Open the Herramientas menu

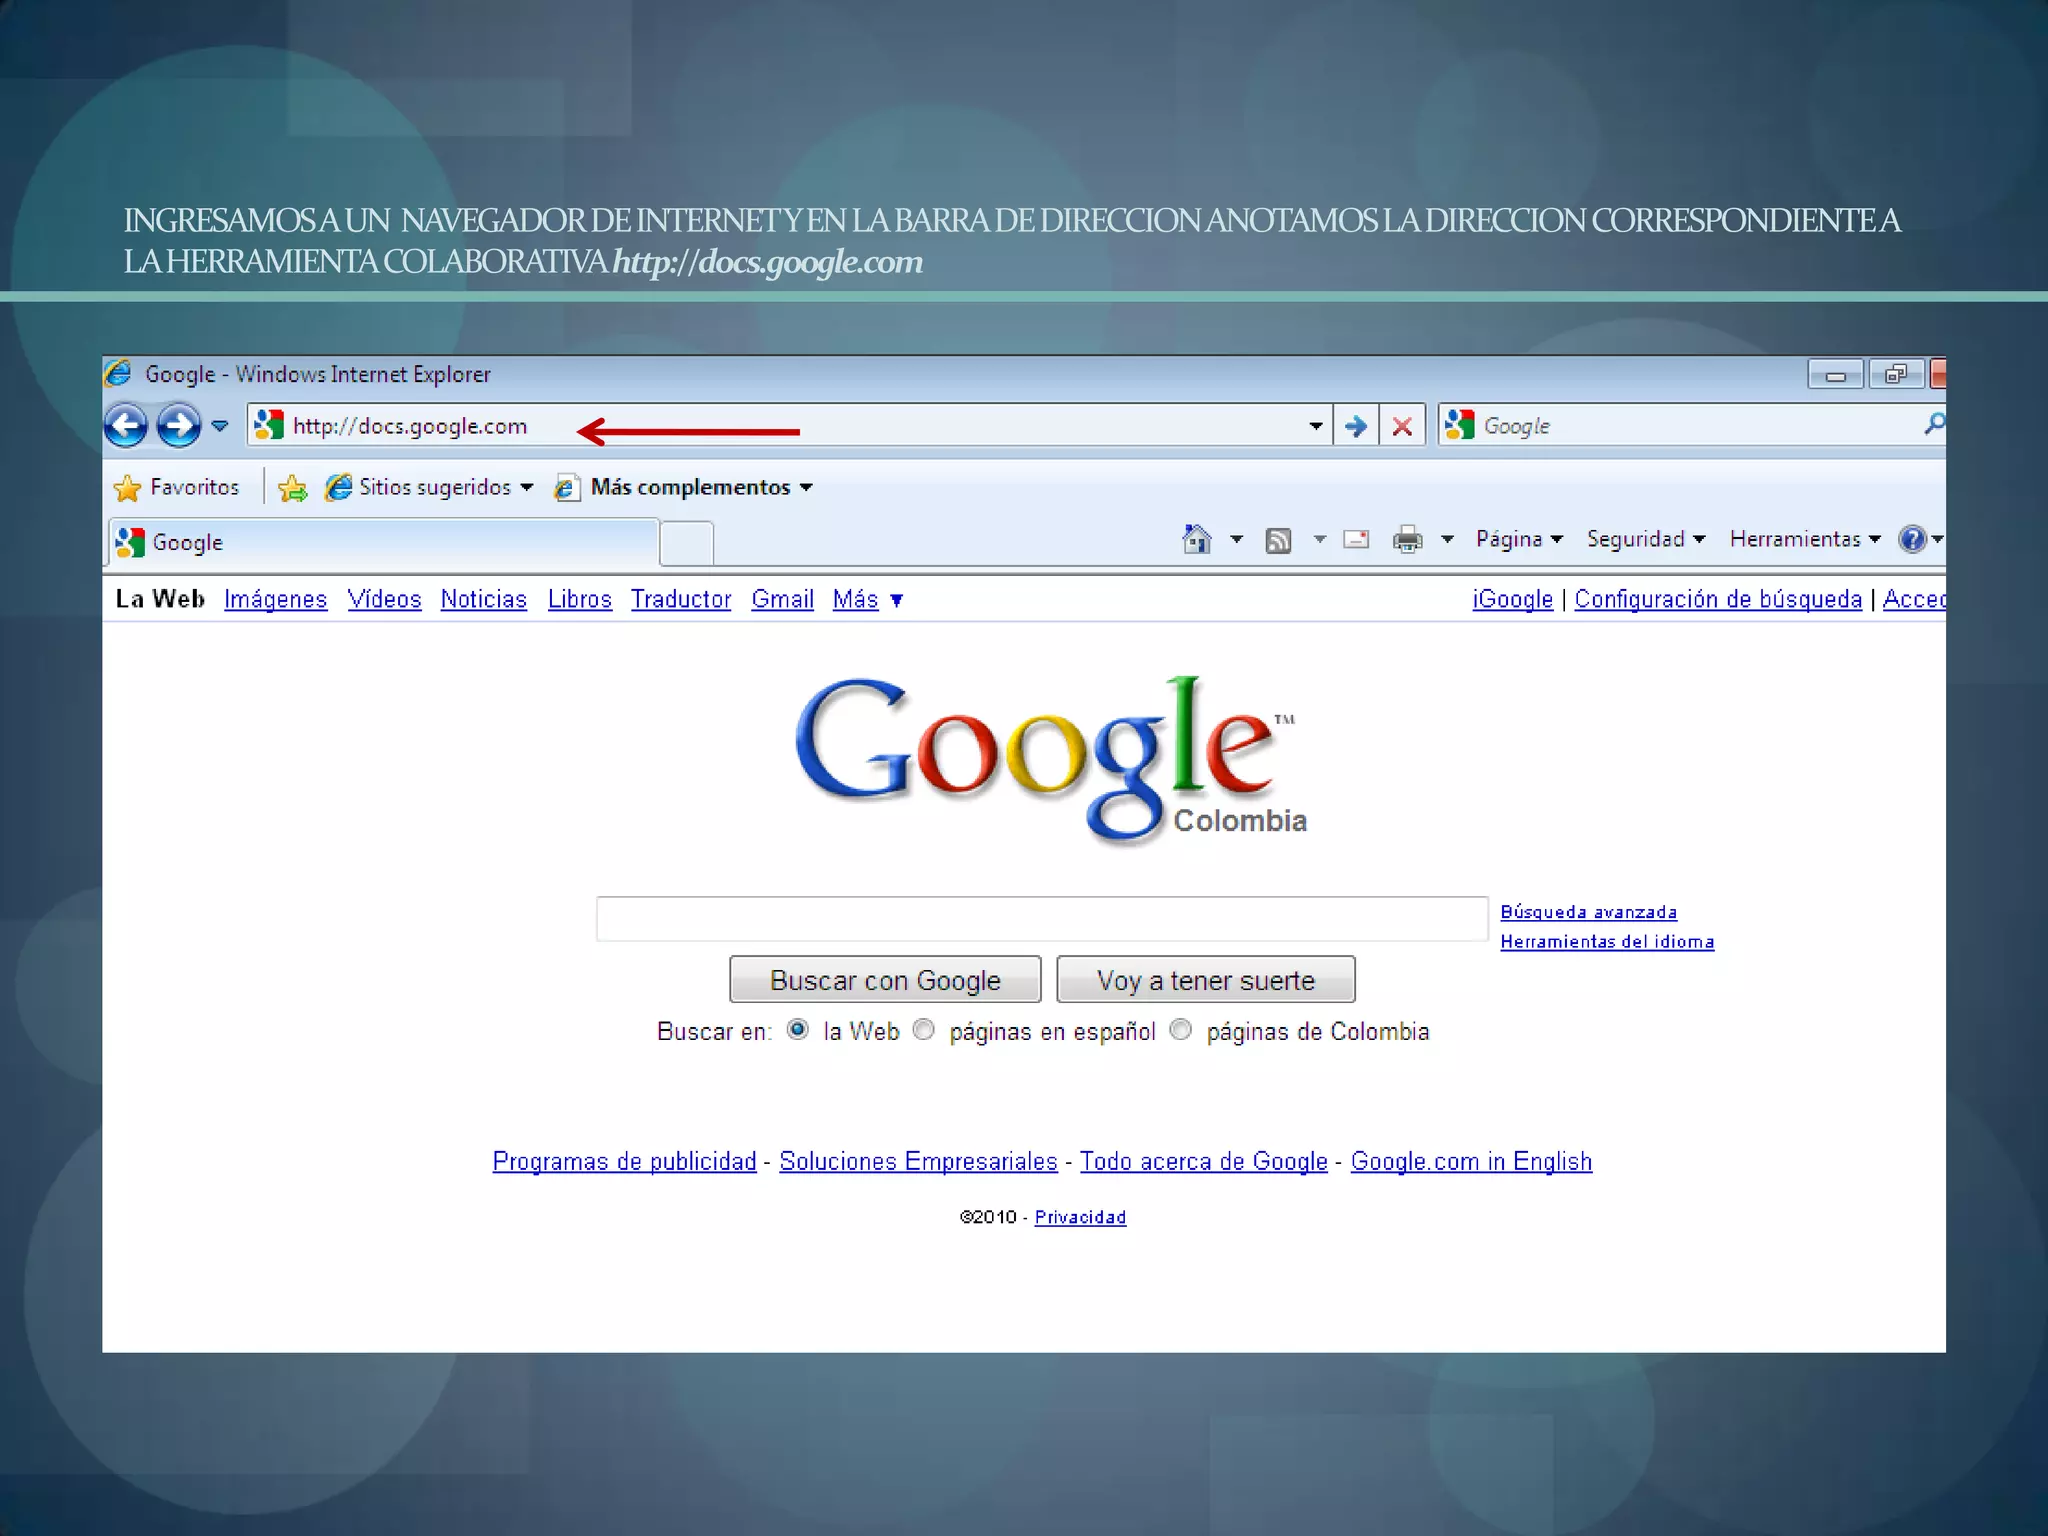[x=1805, y=539]
